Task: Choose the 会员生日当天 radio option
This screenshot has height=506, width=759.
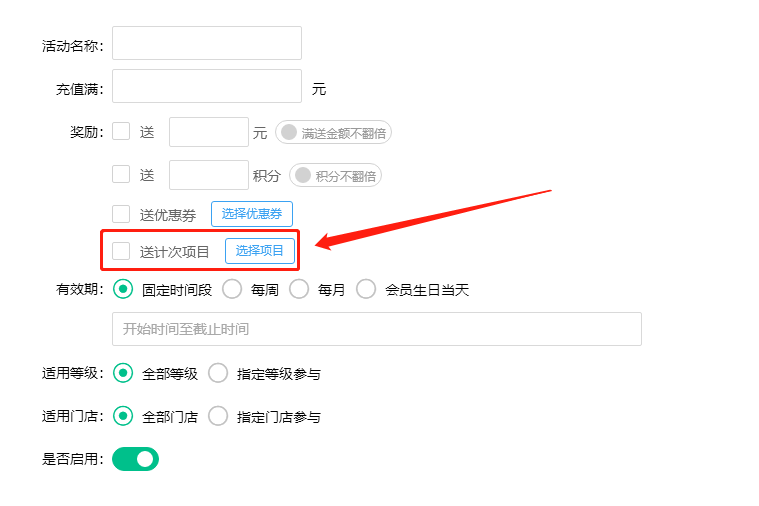Action: 366,289
